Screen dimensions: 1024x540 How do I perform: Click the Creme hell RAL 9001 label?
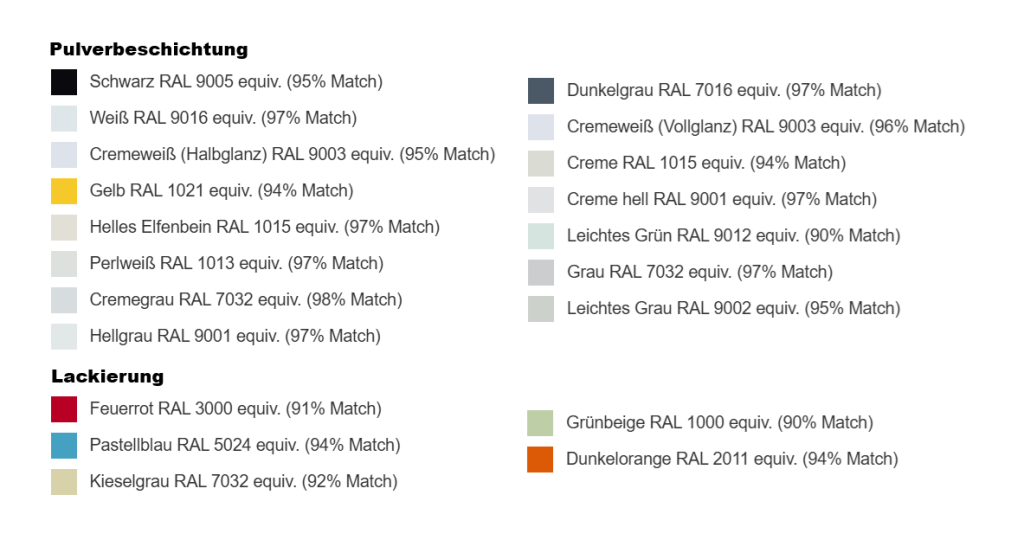pyautogui.click(x=721, y=200)
